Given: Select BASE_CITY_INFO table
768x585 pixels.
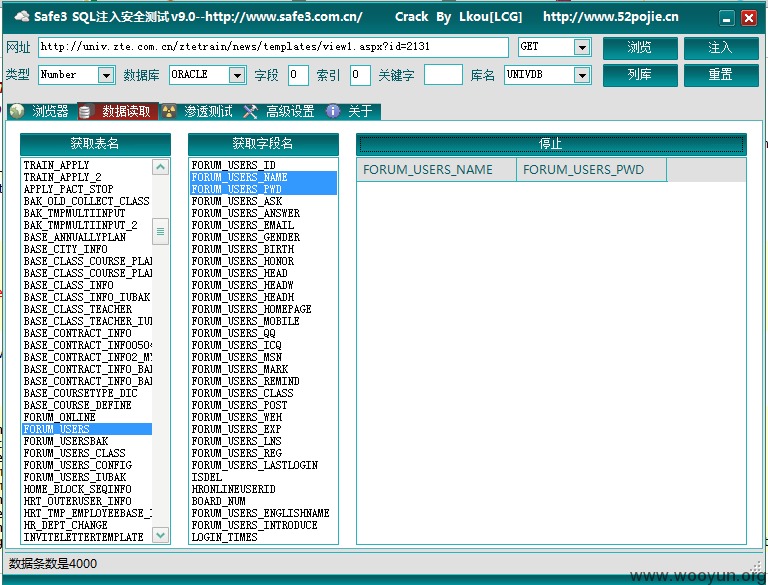Looking at the screenshot, I should pyautogui.click(x=87, y=249).
